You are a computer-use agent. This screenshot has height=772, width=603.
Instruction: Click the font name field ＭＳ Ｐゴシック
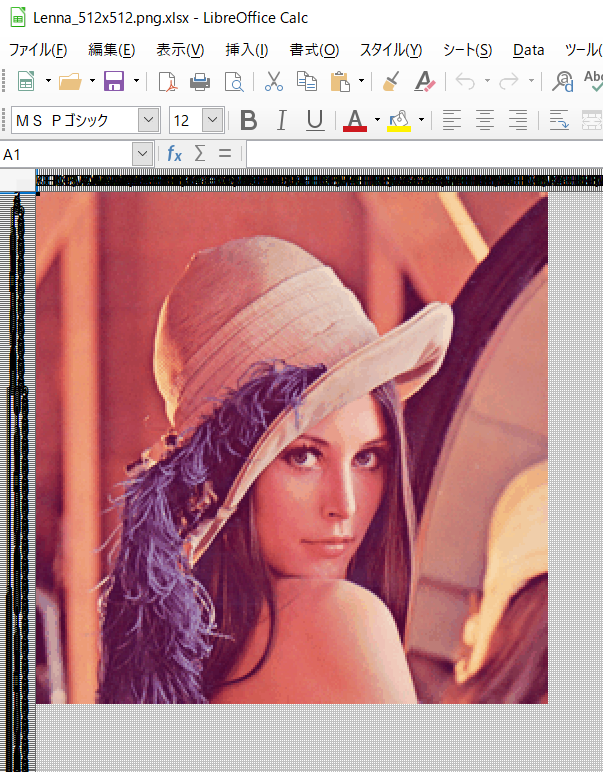(x=74, y=120)
